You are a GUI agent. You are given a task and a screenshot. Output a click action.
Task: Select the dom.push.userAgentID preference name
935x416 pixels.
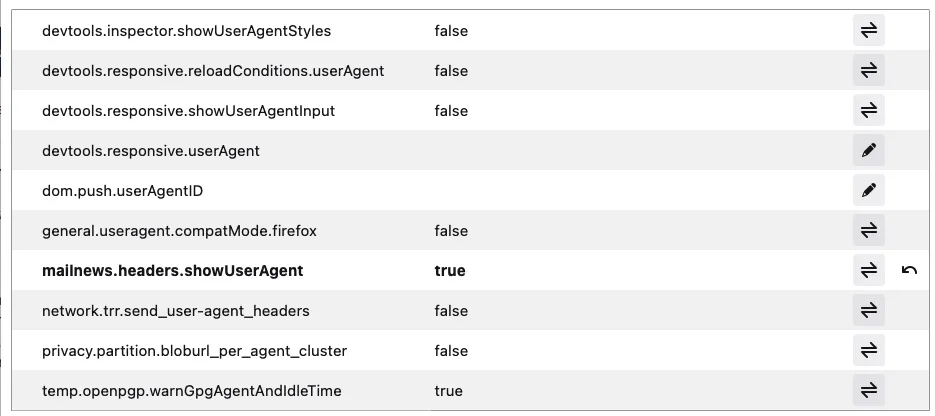122,191
